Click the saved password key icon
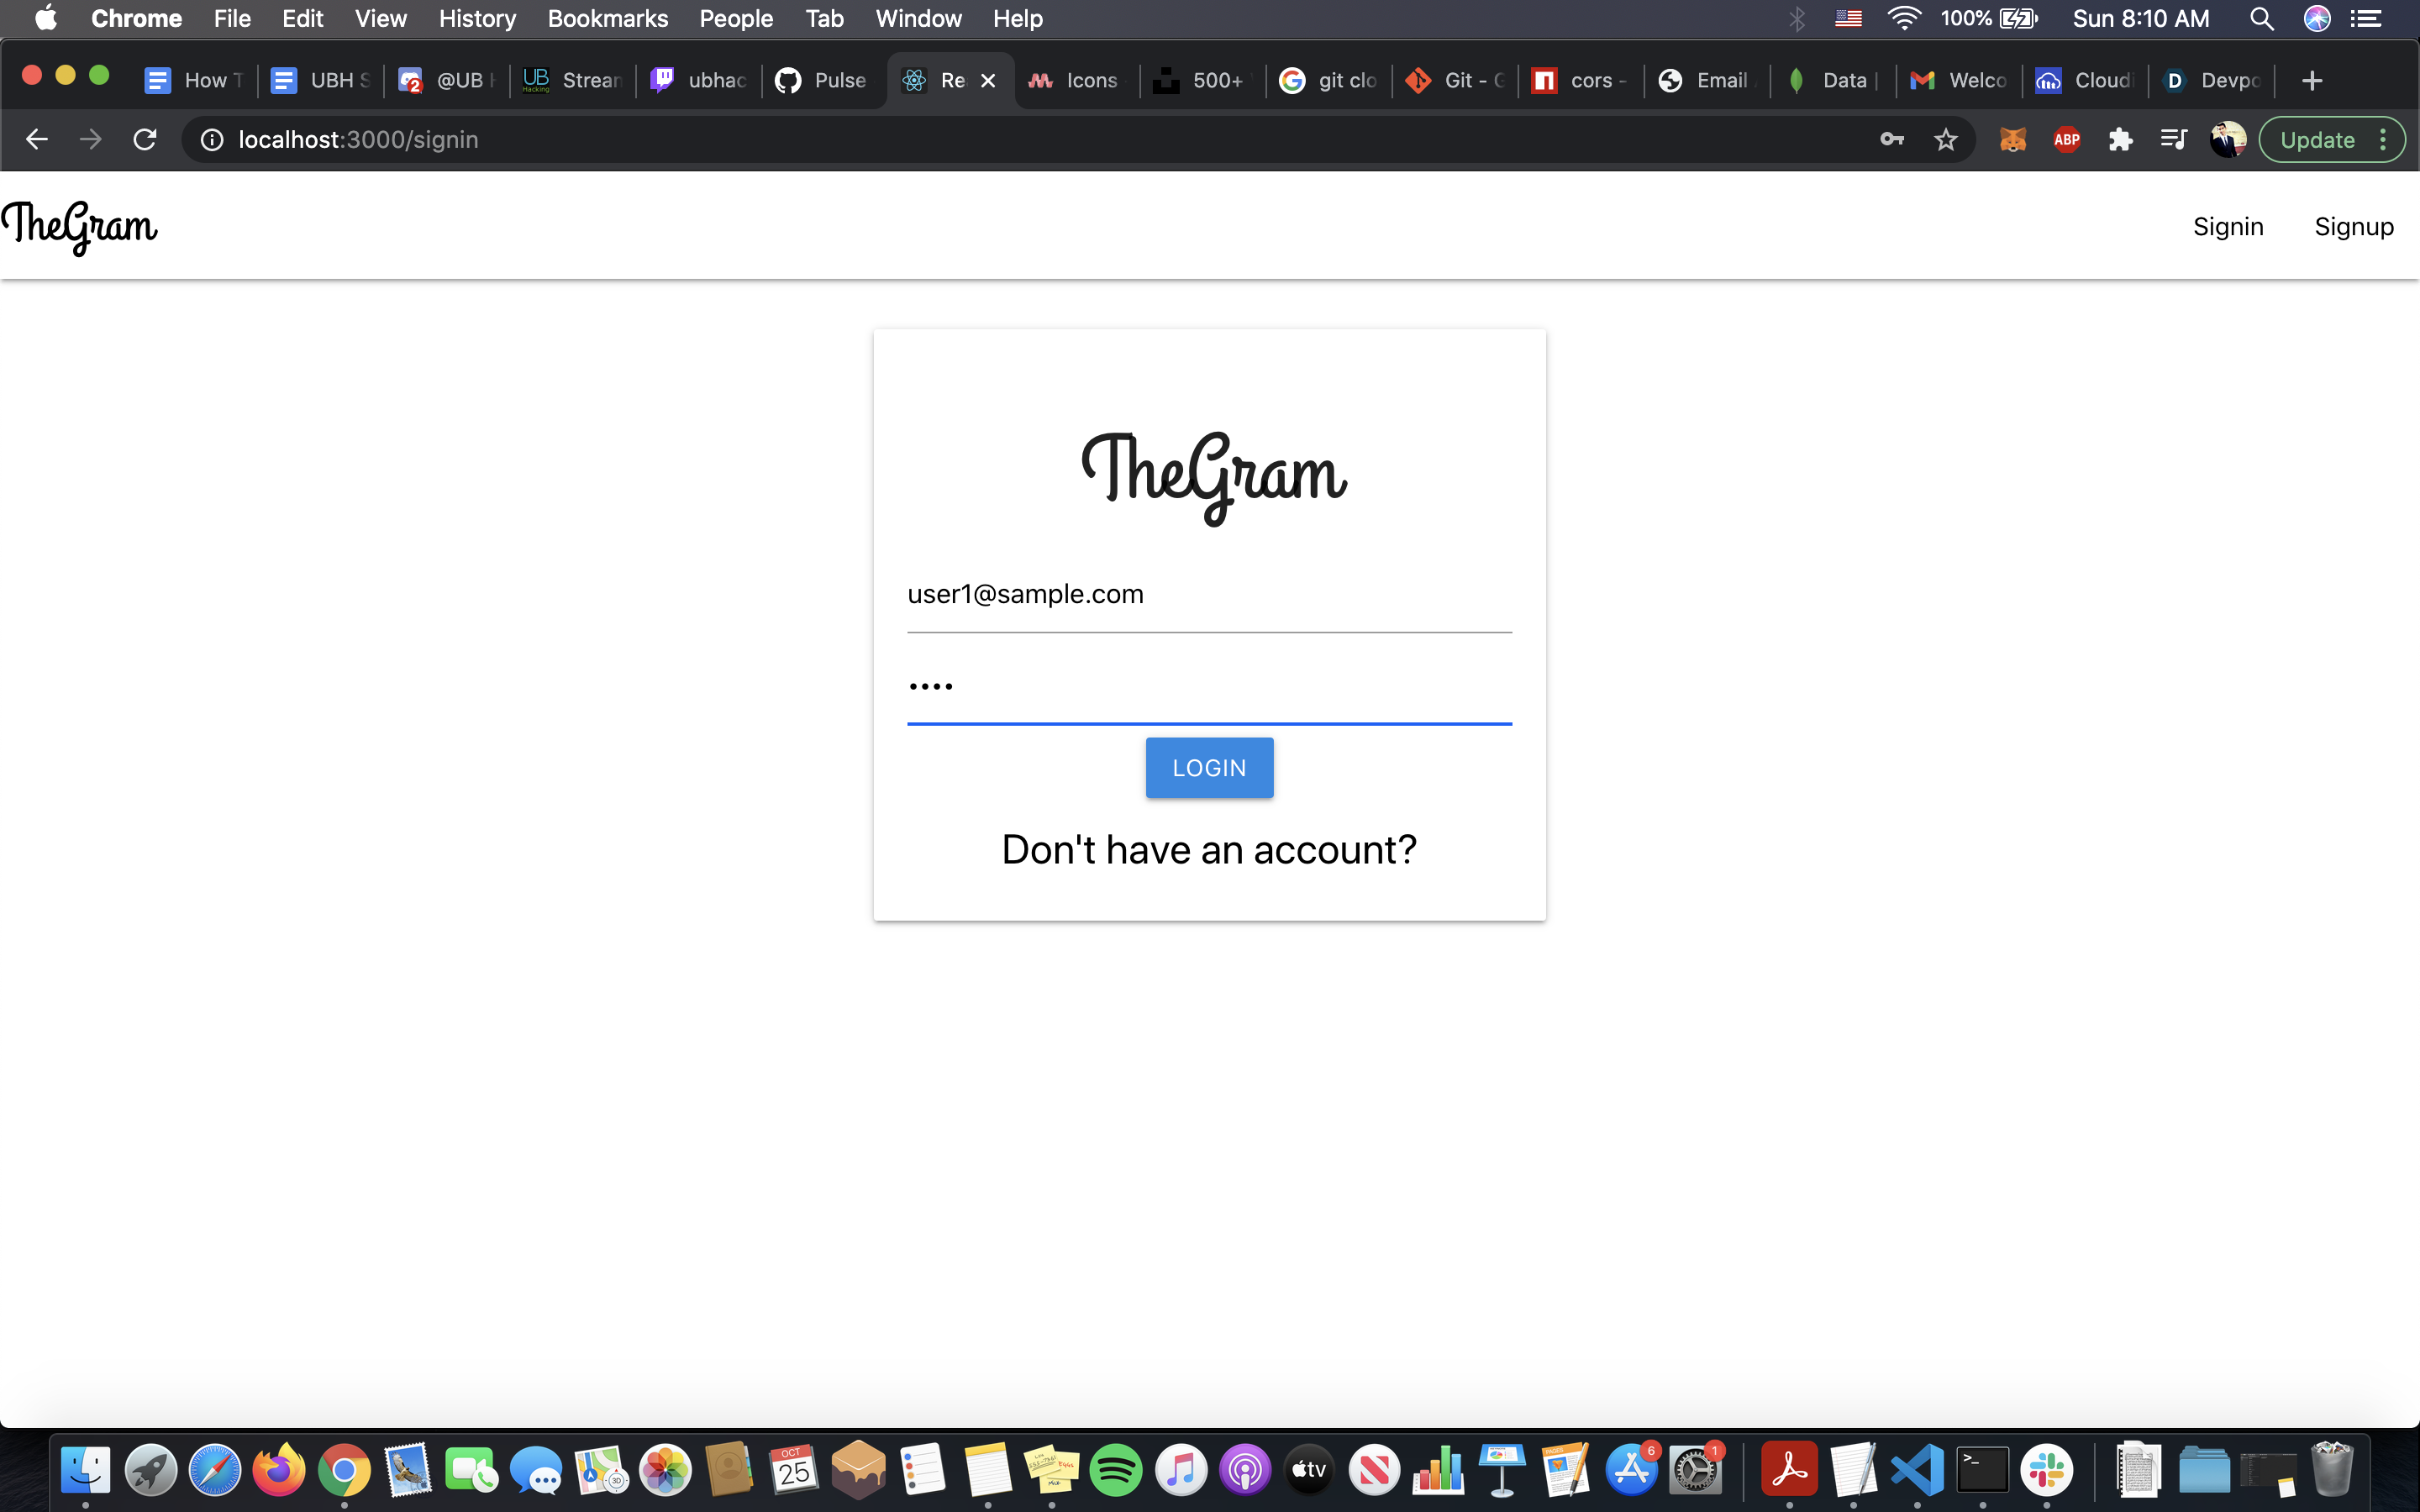The image size is (2420, 1512). click(1891, 139)
